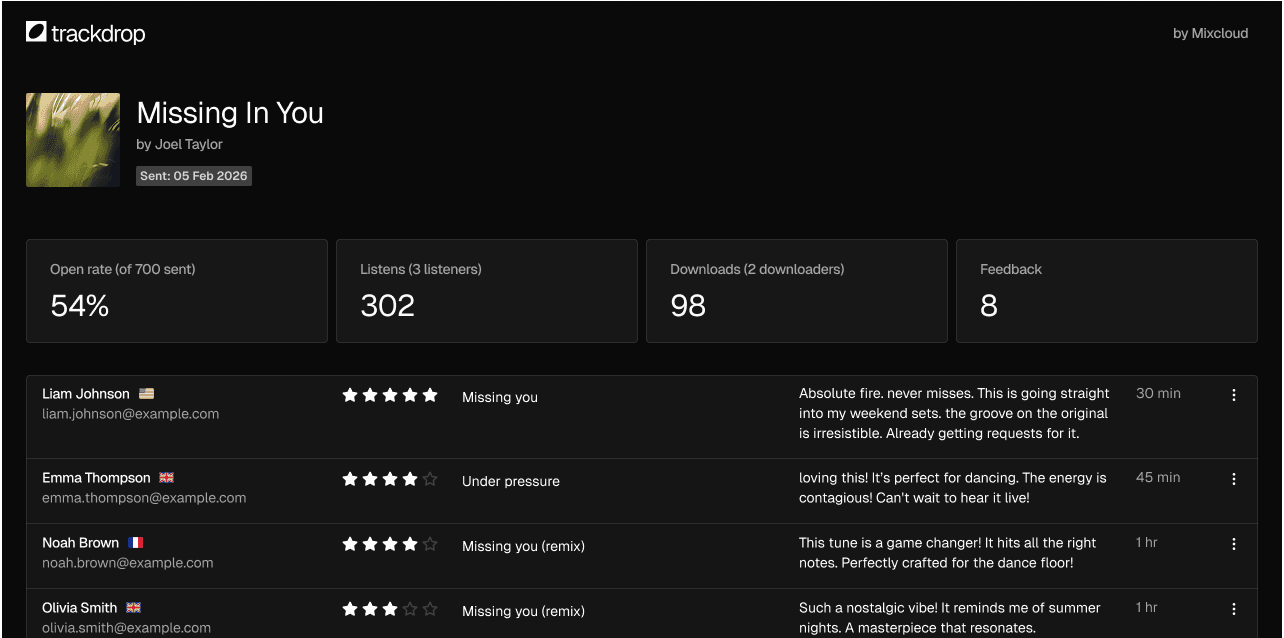
Task: Click the '45 min' timestamp
Action: (1158, 478)
